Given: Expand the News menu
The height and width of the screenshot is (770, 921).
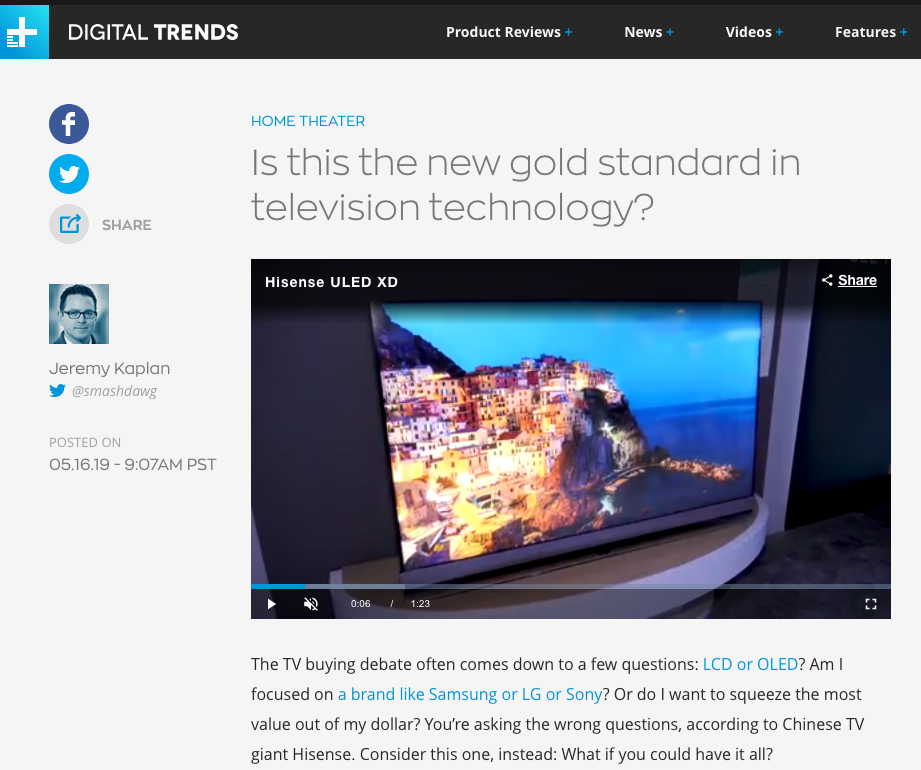Looking at the screenshot, I should 648,32.
